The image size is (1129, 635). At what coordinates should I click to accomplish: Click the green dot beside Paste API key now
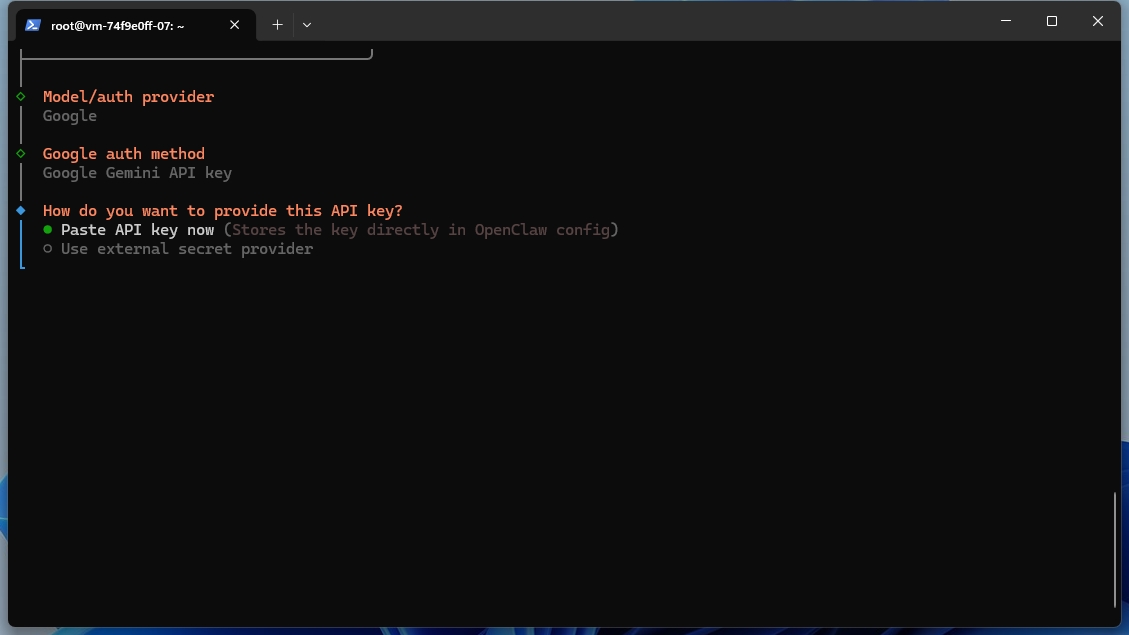click(x=46, y=229)
